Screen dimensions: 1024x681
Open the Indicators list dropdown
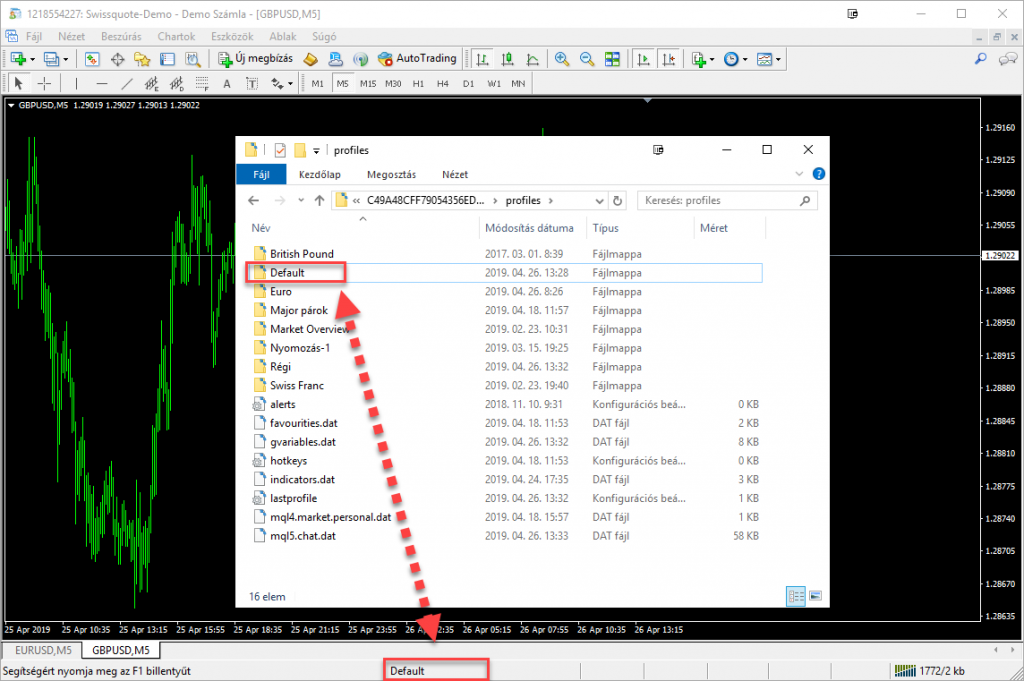pyautogui.click(x=712, y=60)
